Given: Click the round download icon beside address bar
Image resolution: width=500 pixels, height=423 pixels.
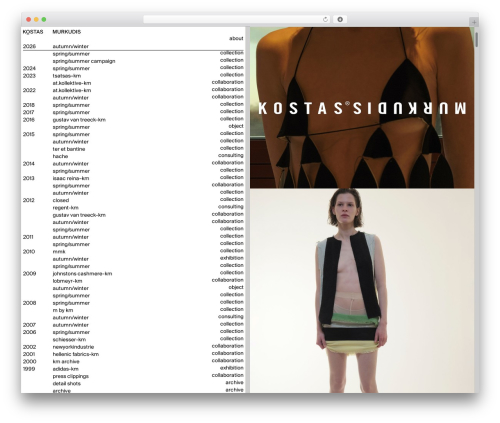Looking at the screenshot, I should [x=340, y=19].
